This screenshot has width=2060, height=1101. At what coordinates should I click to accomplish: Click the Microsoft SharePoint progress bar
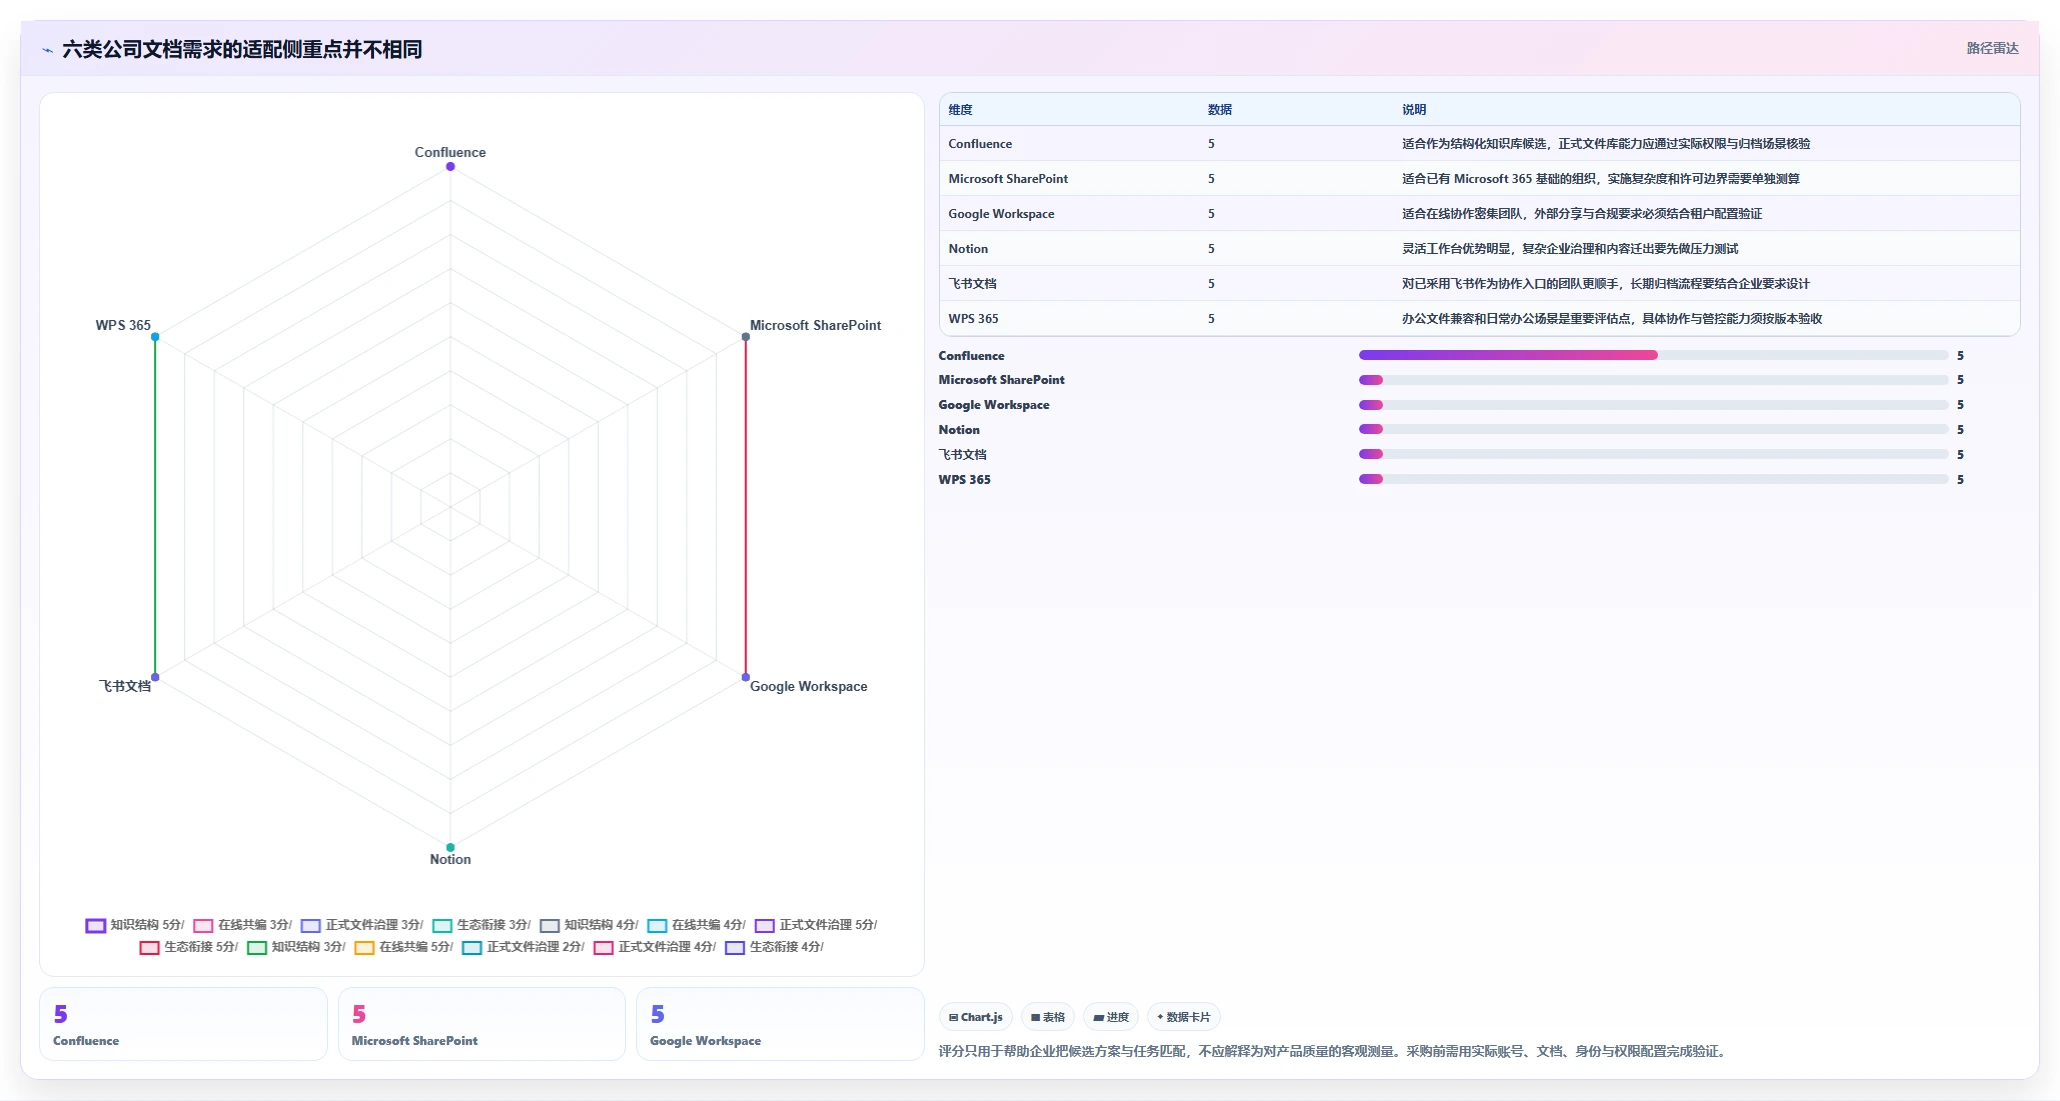tap(1653, 380)
